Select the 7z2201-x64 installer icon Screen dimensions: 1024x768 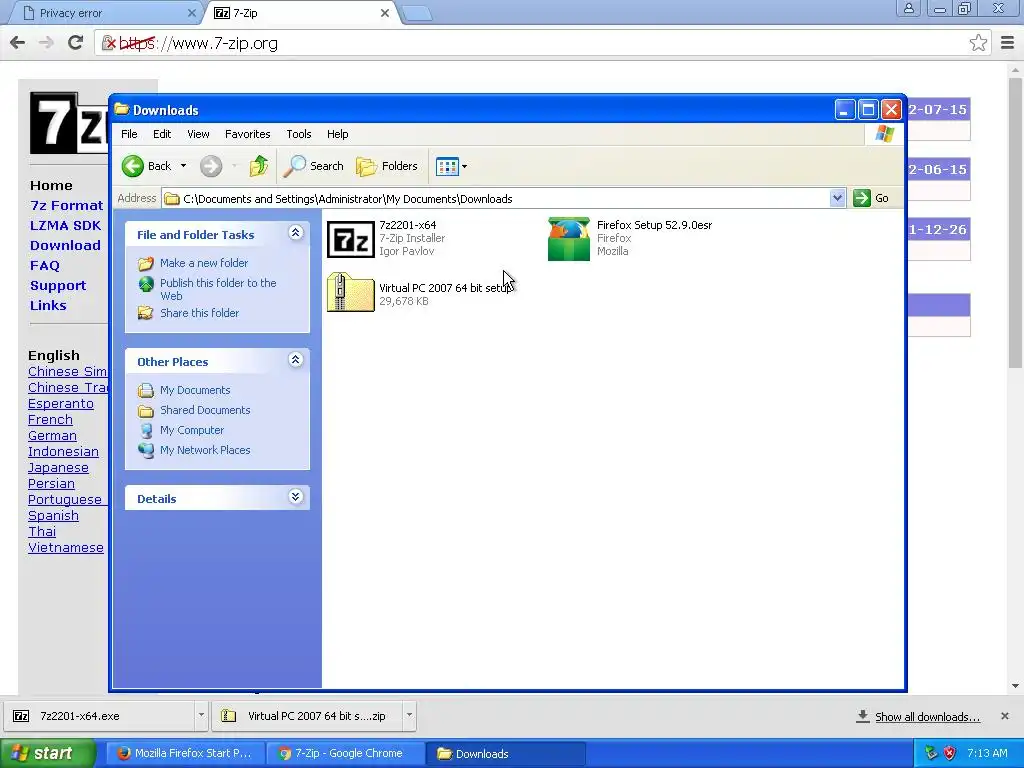[351, 239]
